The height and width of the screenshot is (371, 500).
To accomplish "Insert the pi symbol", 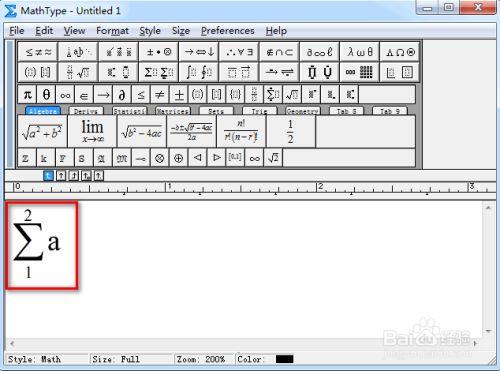I will click(x=27, y=95).
